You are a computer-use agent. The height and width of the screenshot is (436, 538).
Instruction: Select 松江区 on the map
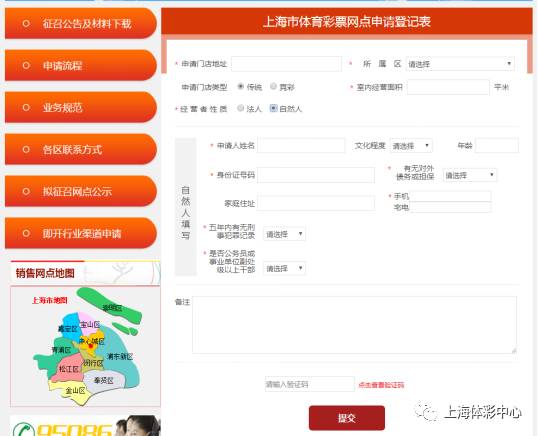point(69,369)
